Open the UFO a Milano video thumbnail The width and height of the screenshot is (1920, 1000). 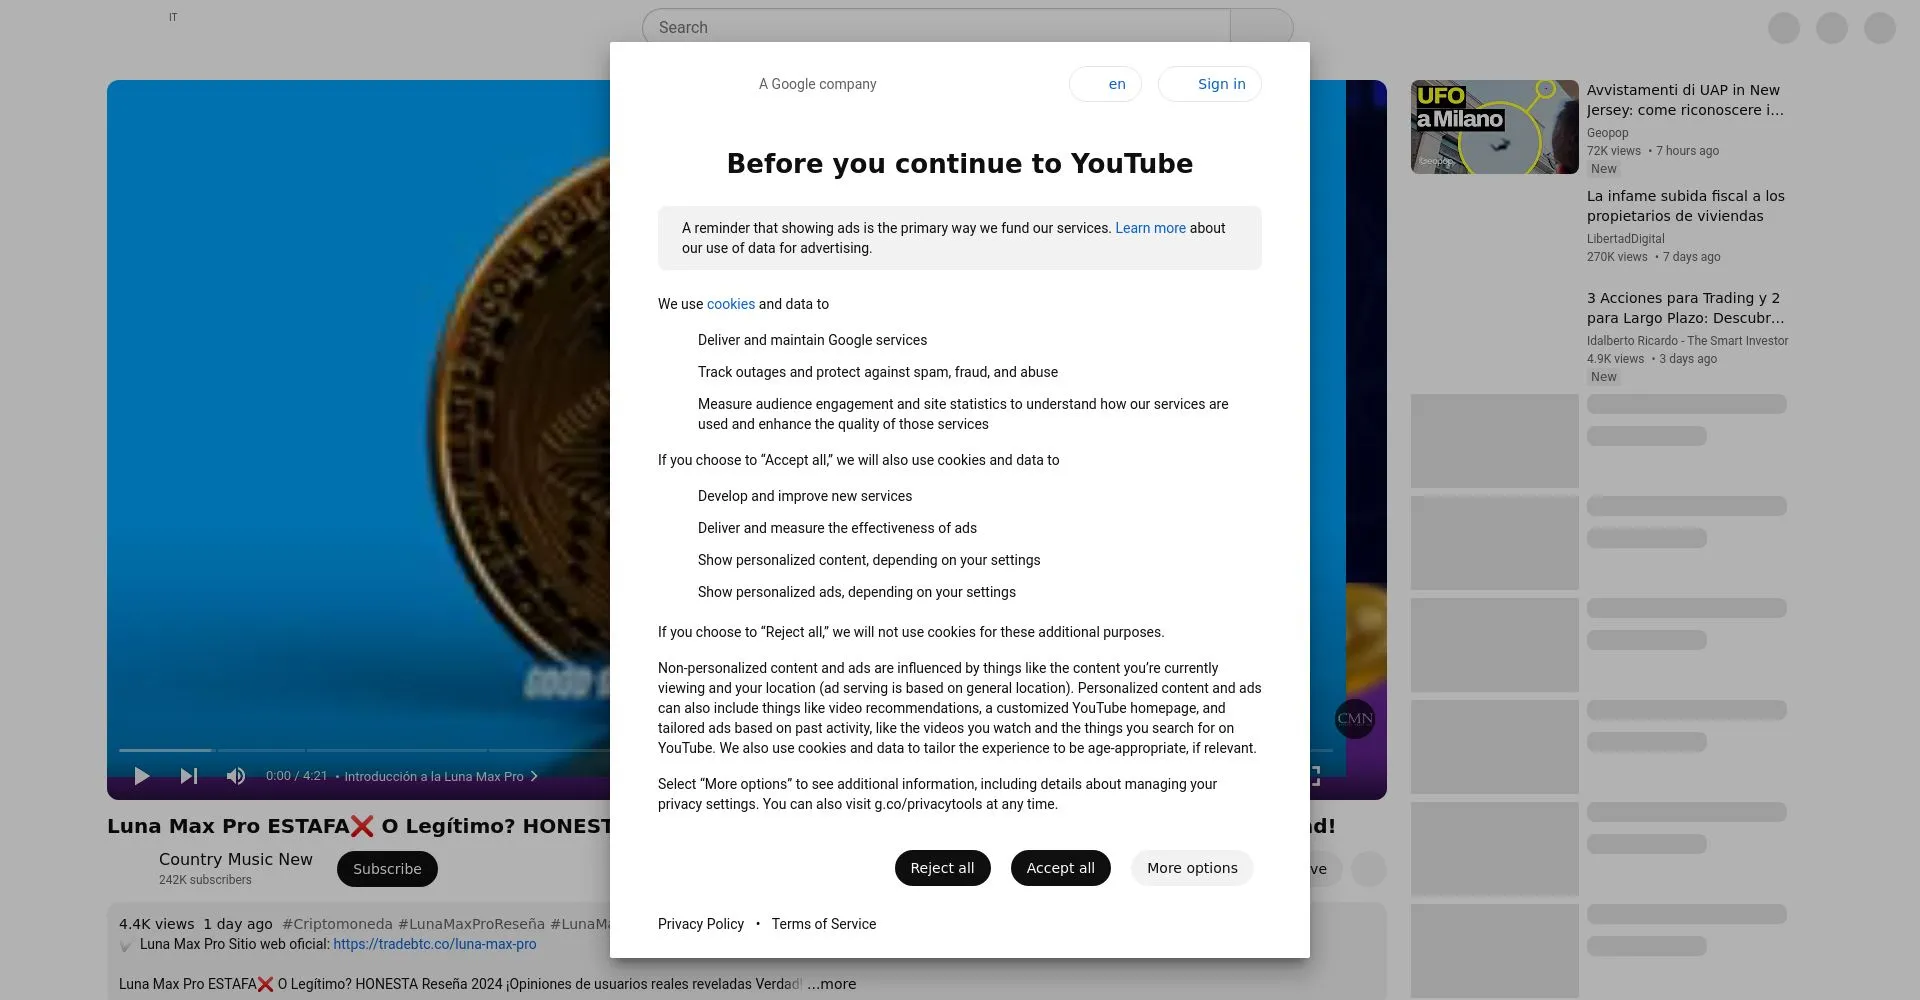pos(1494,127)
